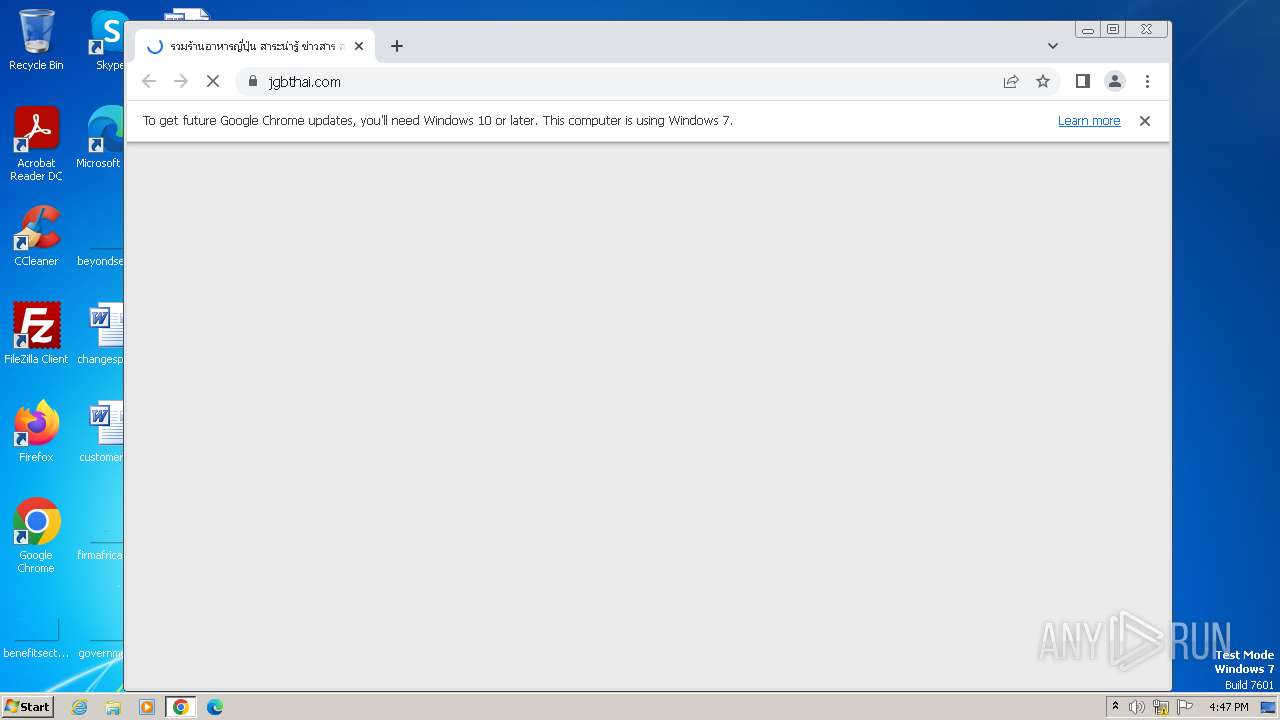Open network status tray icon
The width and height of the screenshot is (1280, 720).
(x=1161, y=707)
